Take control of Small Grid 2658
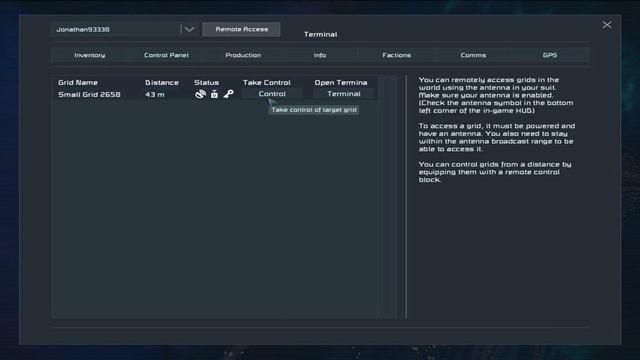Image resolution: width=640 pixels, height=360 pixels. tap(272, 94)
